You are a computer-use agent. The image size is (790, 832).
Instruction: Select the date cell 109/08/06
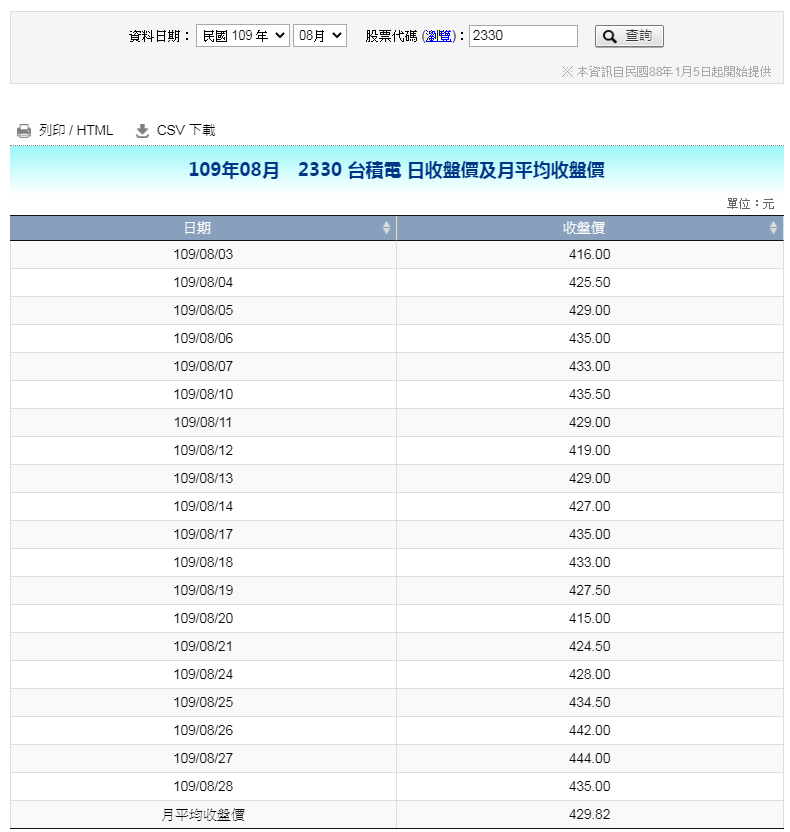203,339
